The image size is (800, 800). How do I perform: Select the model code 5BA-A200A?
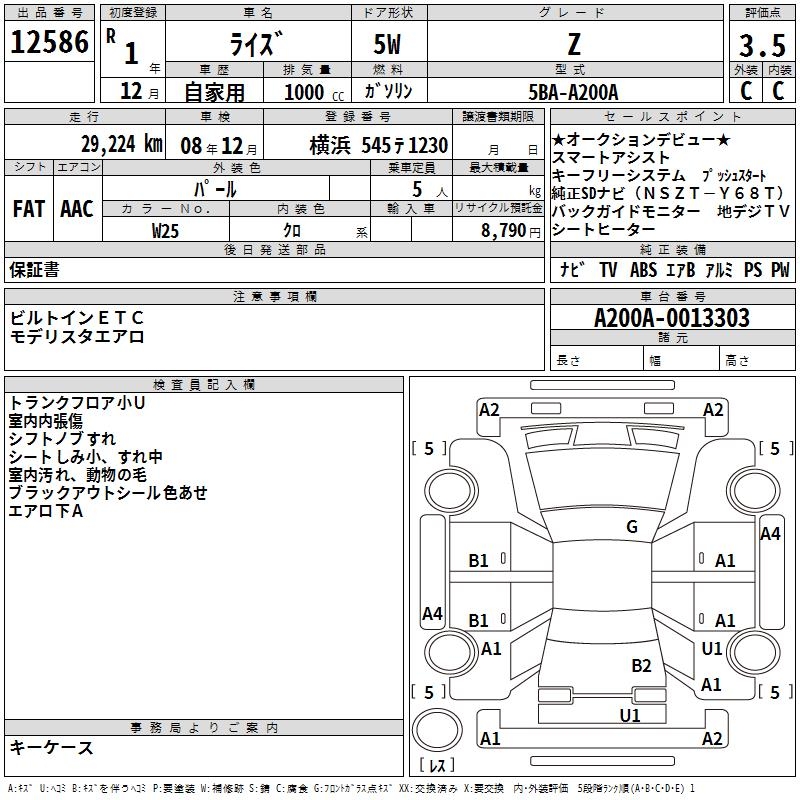[x=573, y=92]
